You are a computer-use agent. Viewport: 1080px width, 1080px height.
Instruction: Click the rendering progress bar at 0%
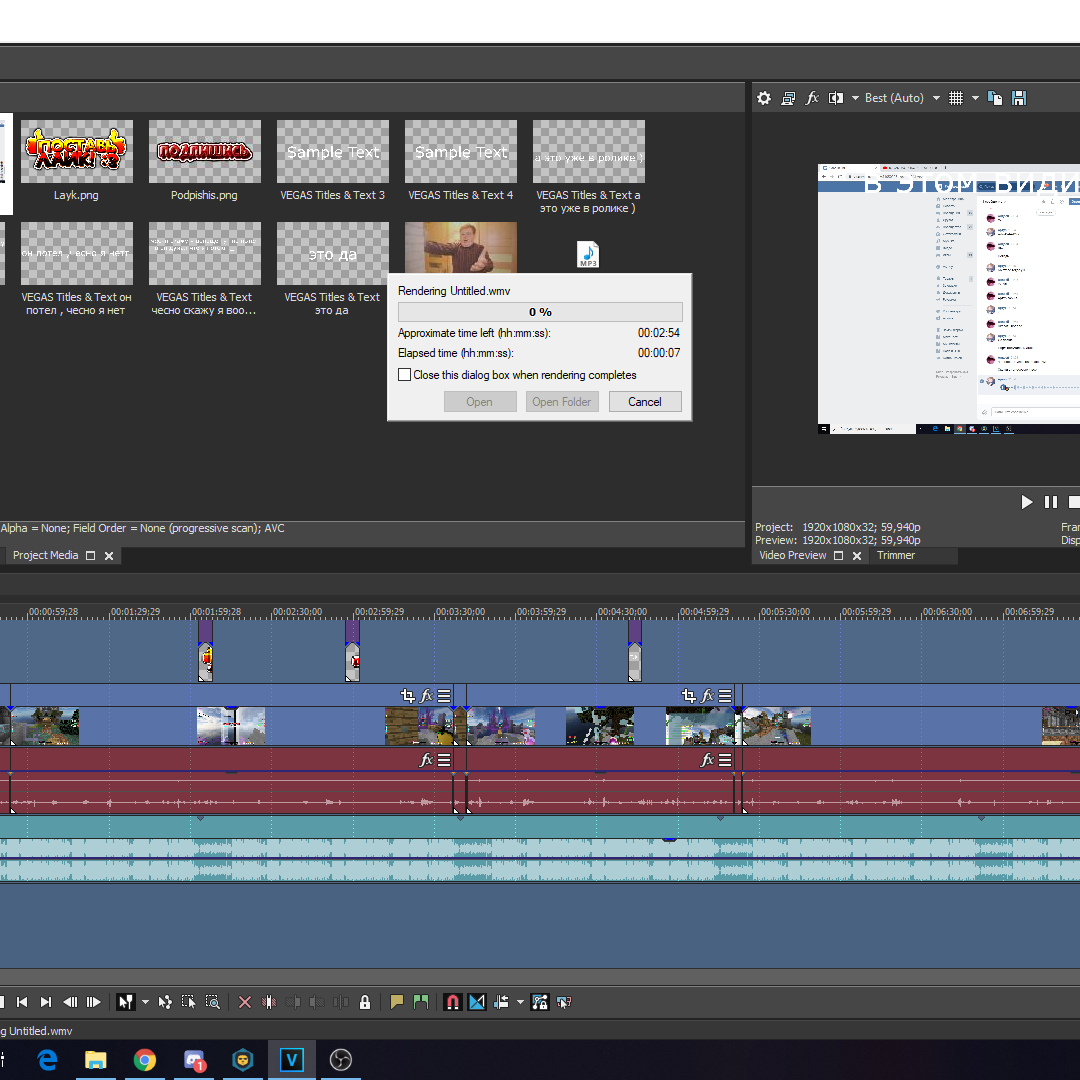click(x=540, y=312)
